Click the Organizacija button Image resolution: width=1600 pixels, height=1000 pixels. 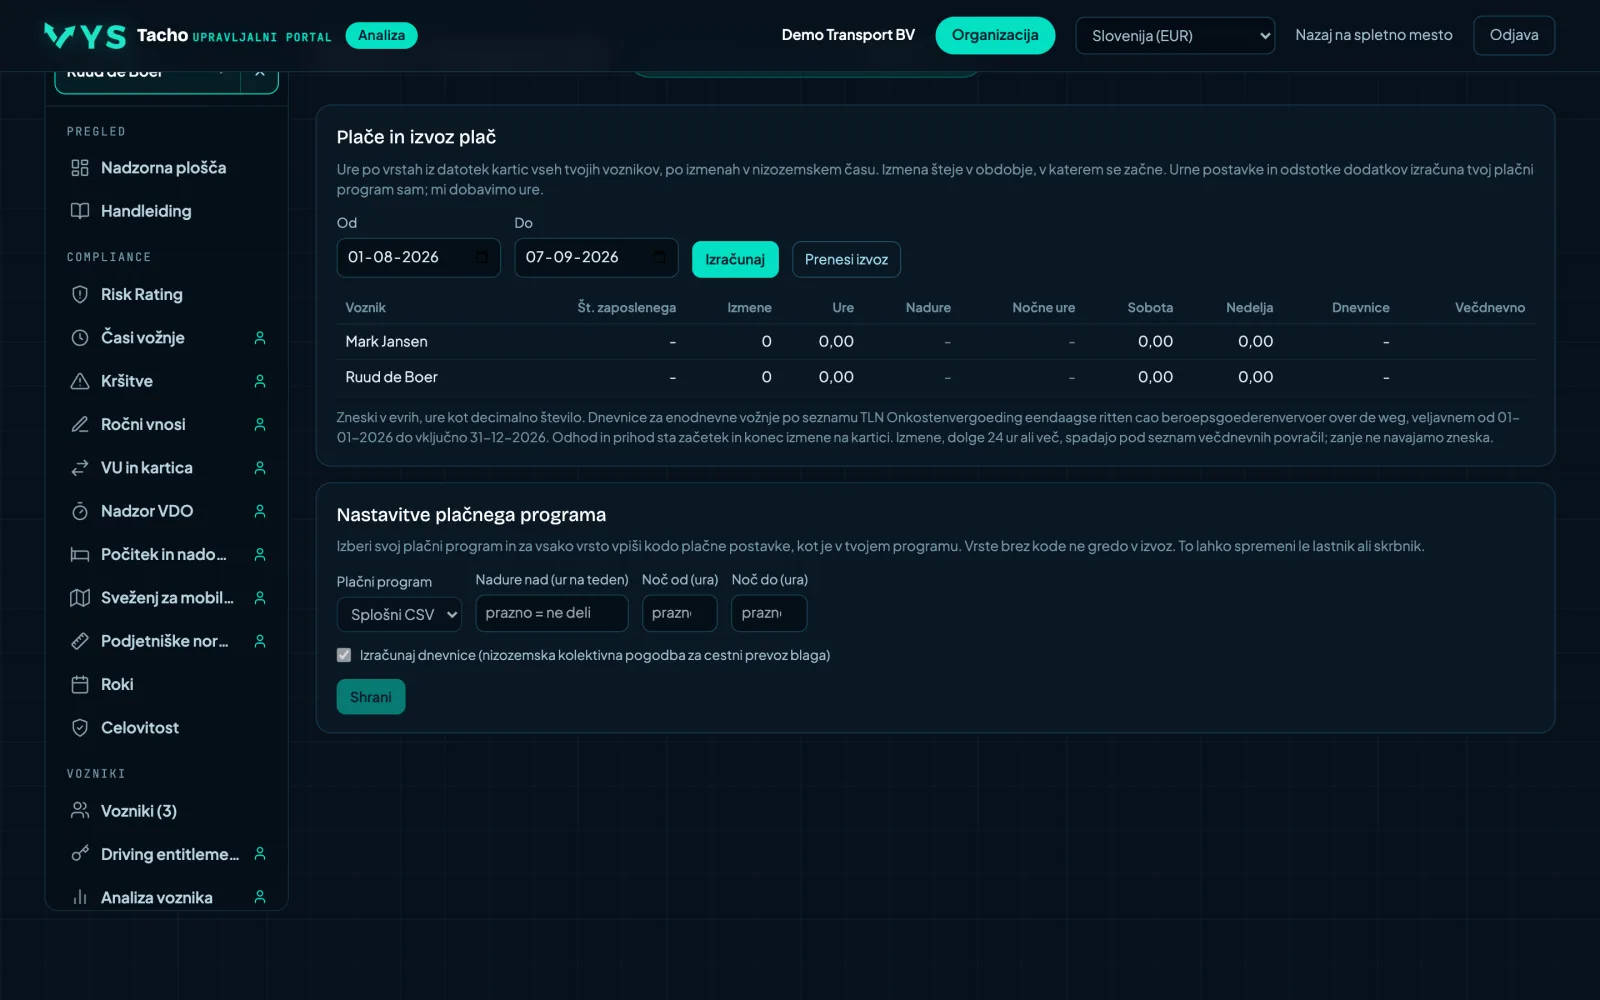(995, 35)
